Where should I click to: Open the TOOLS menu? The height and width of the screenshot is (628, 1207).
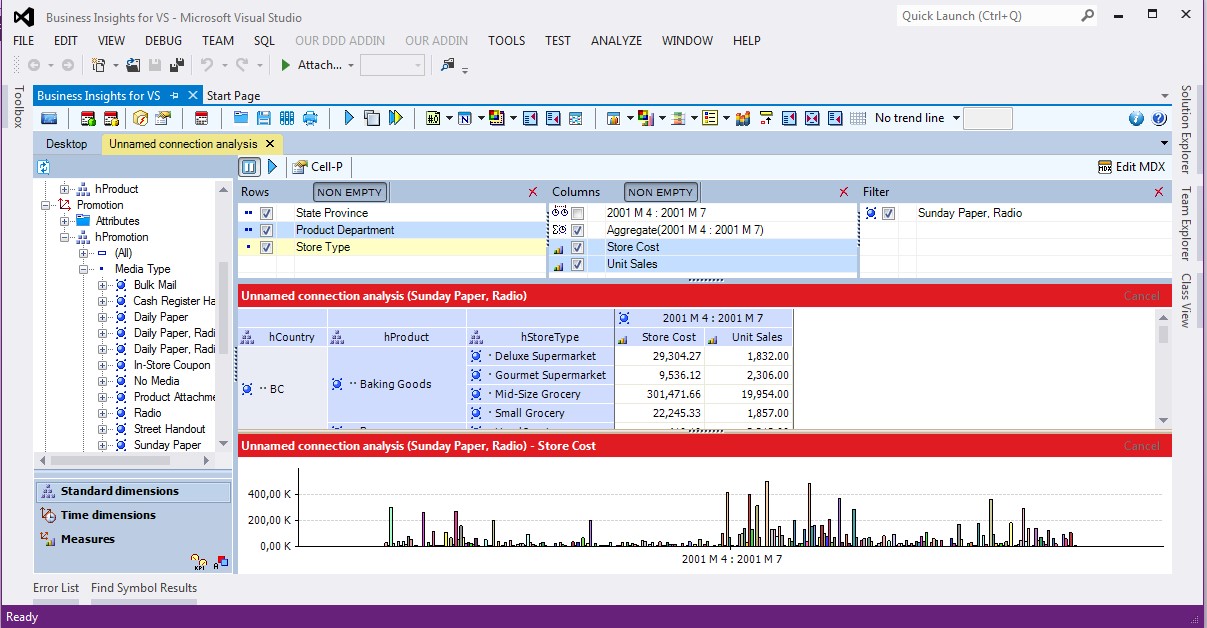pos(506,41)
